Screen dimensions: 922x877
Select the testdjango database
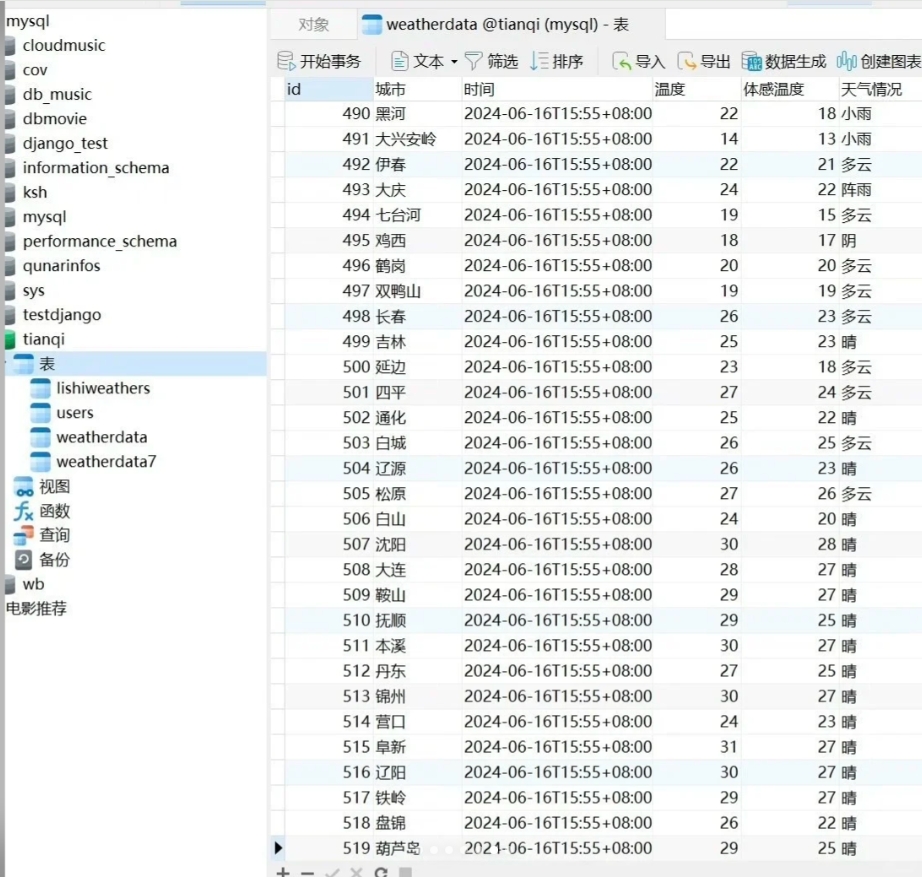[x=62, y=315]
